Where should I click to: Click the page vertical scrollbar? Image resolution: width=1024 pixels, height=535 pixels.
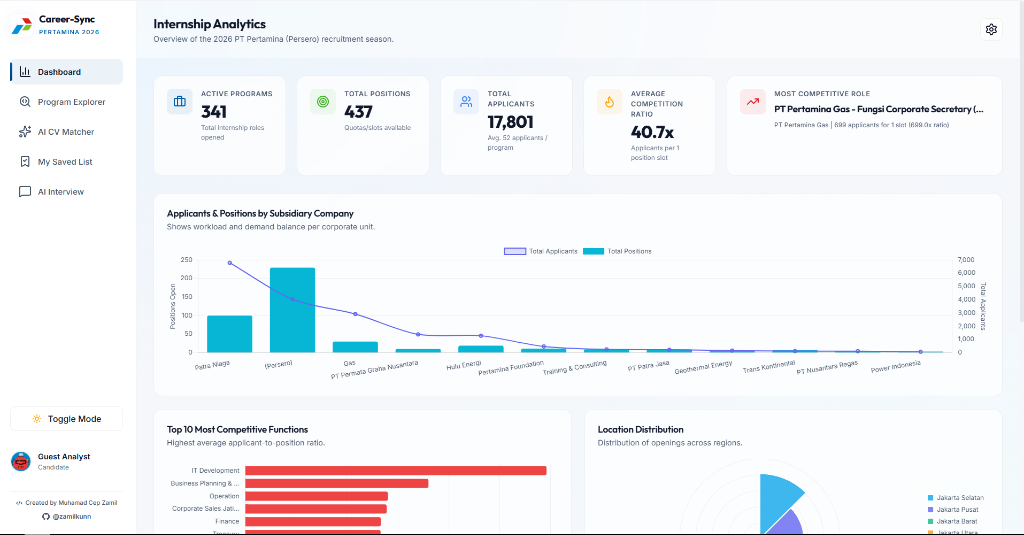[1021, 160]
